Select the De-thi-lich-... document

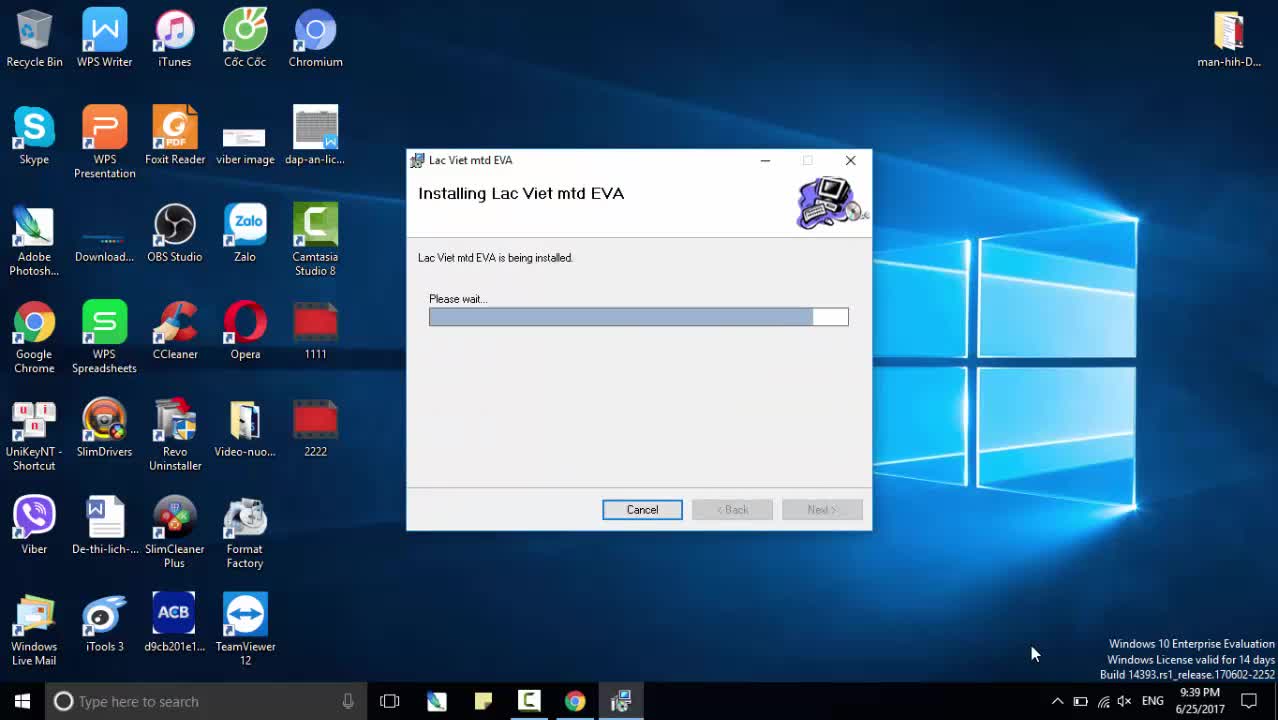104,527
